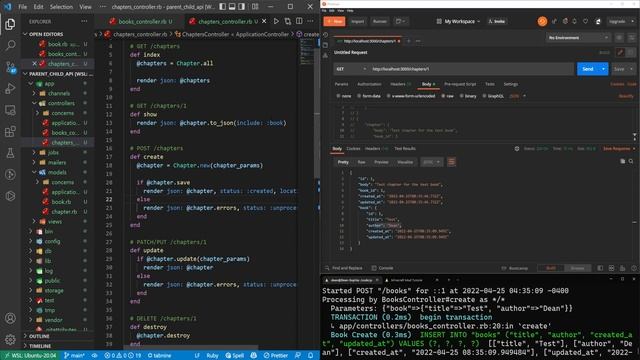Send the Postman request

click(x=588, y=69)
